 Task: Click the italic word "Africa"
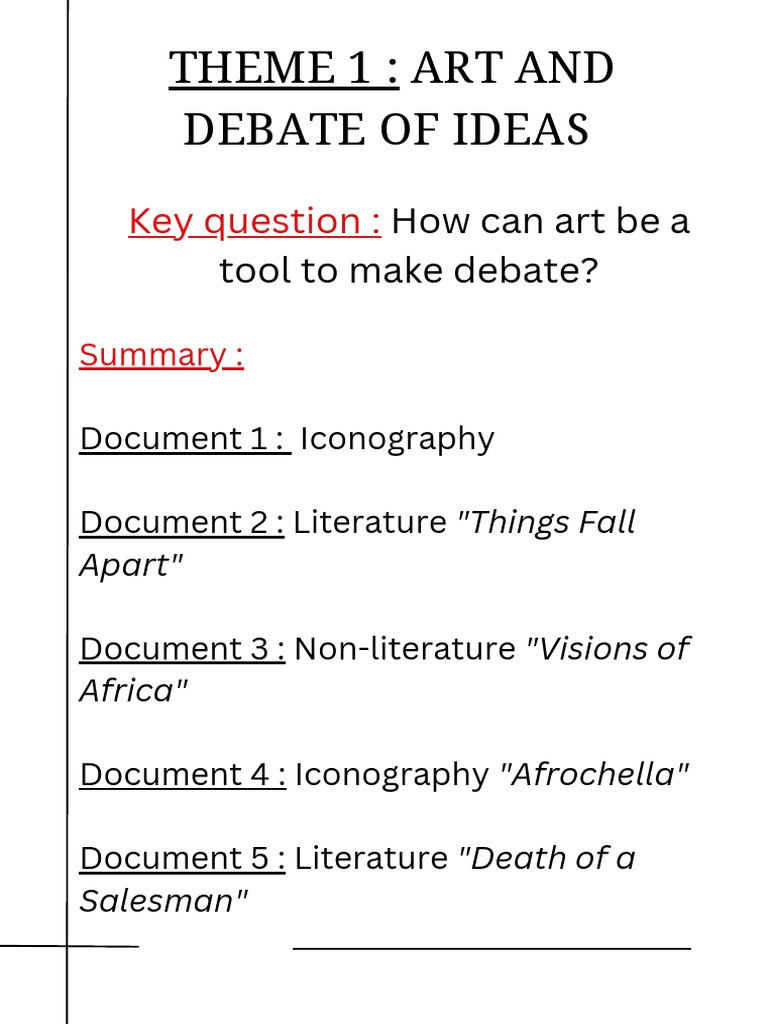pos(133,691)
